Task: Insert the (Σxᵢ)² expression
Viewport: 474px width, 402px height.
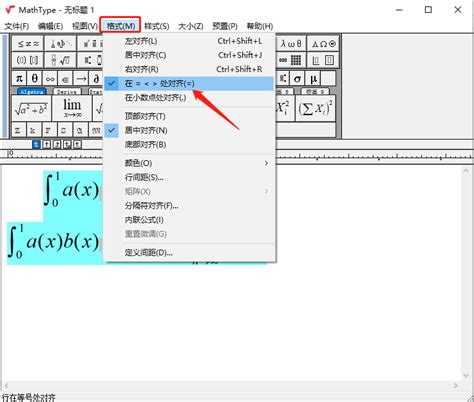Action: pos(315,108)
